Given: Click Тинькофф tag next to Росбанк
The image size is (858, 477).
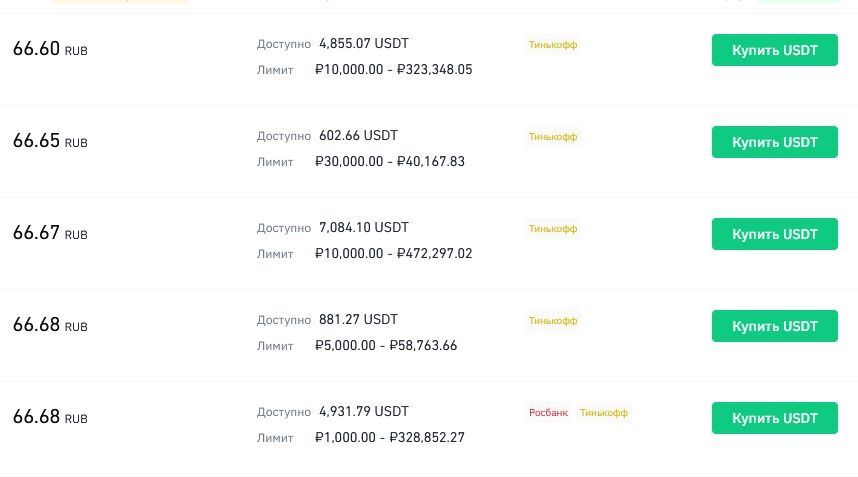Looking at the screenshot, I should 604,413.
